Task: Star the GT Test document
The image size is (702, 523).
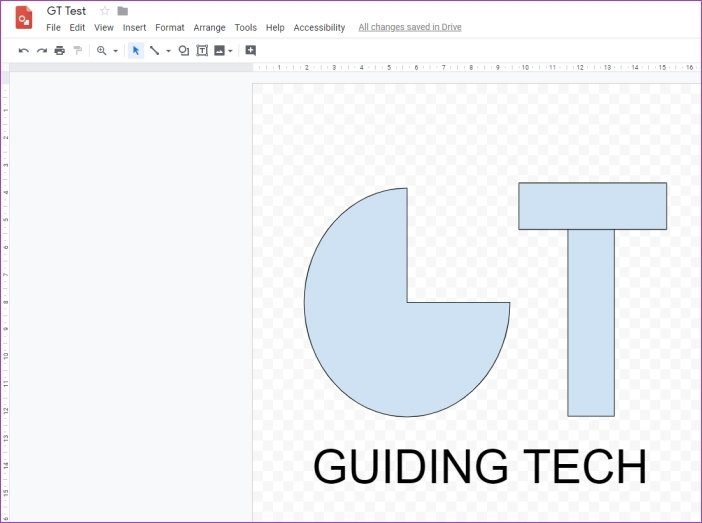Action: (x=105, y=11)
